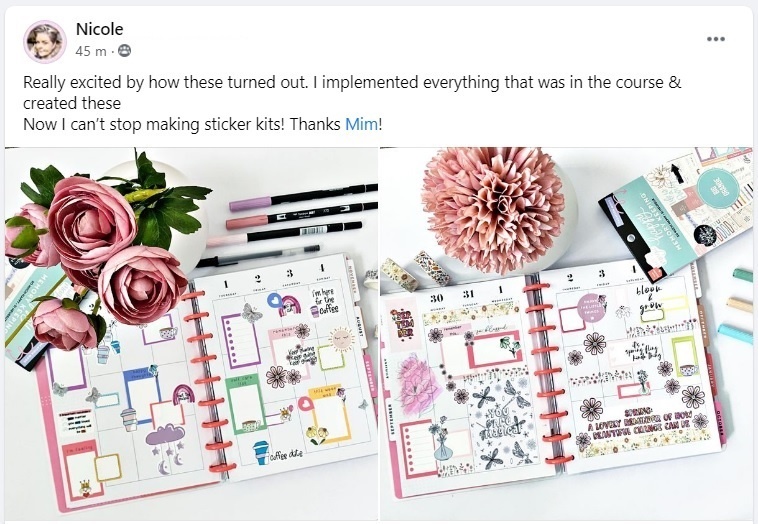Click the 'I'm here for the coffee' sticker

click(x=323, y=300)
